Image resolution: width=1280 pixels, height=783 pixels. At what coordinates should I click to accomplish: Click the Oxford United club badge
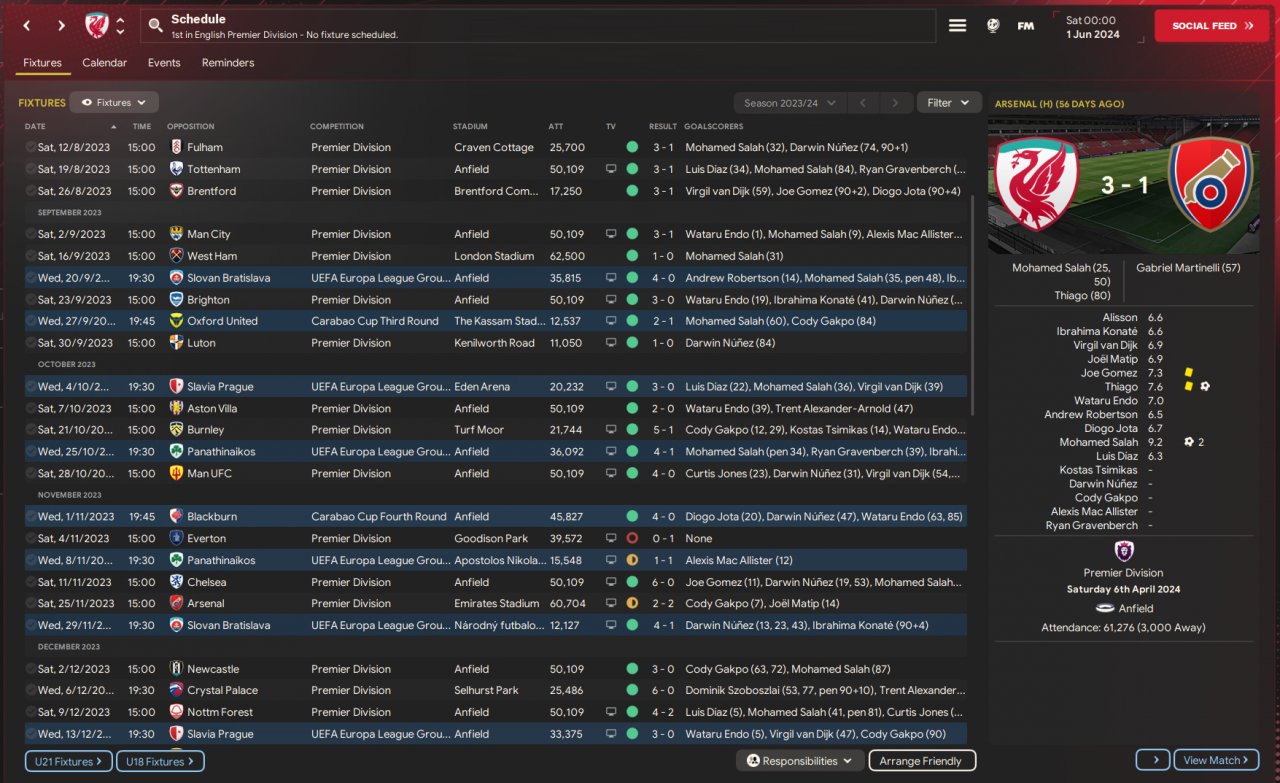(x=176, y=321)
